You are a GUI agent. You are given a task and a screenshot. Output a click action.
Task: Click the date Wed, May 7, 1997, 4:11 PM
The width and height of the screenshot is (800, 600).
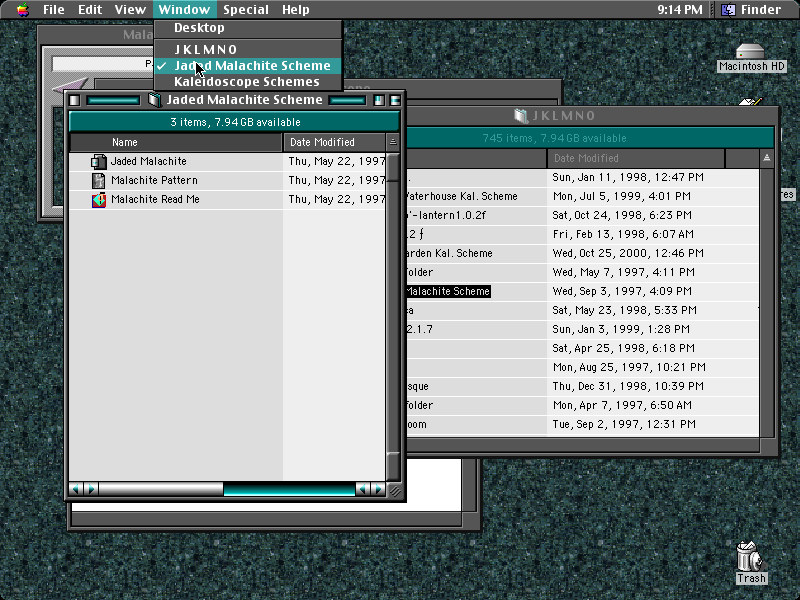(x=623, y=272)
